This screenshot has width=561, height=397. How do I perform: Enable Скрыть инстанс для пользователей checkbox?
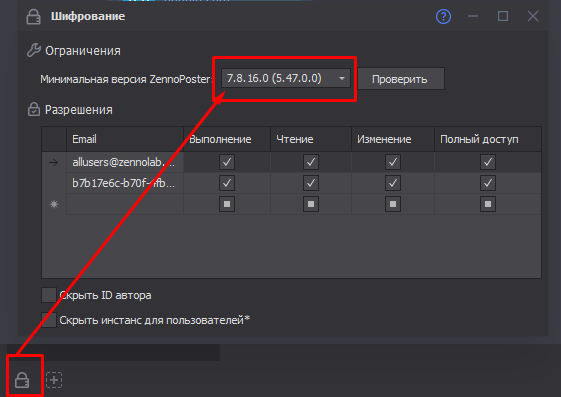pos(49,320)
